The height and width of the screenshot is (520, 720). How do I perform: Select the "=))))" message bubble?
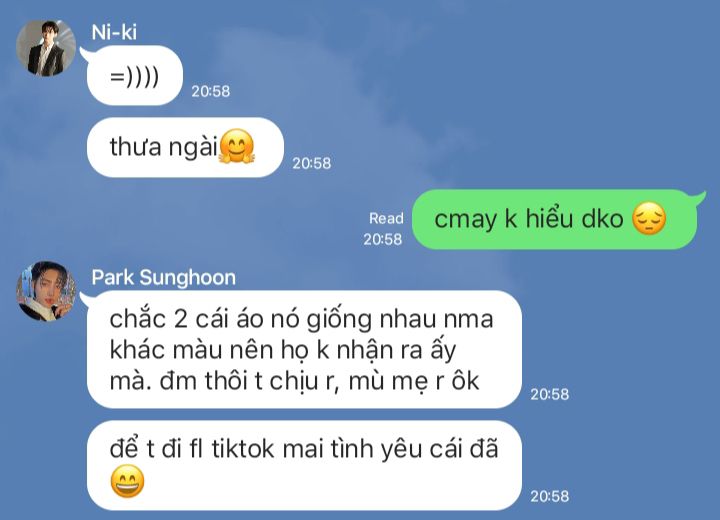tap(135, 76)
